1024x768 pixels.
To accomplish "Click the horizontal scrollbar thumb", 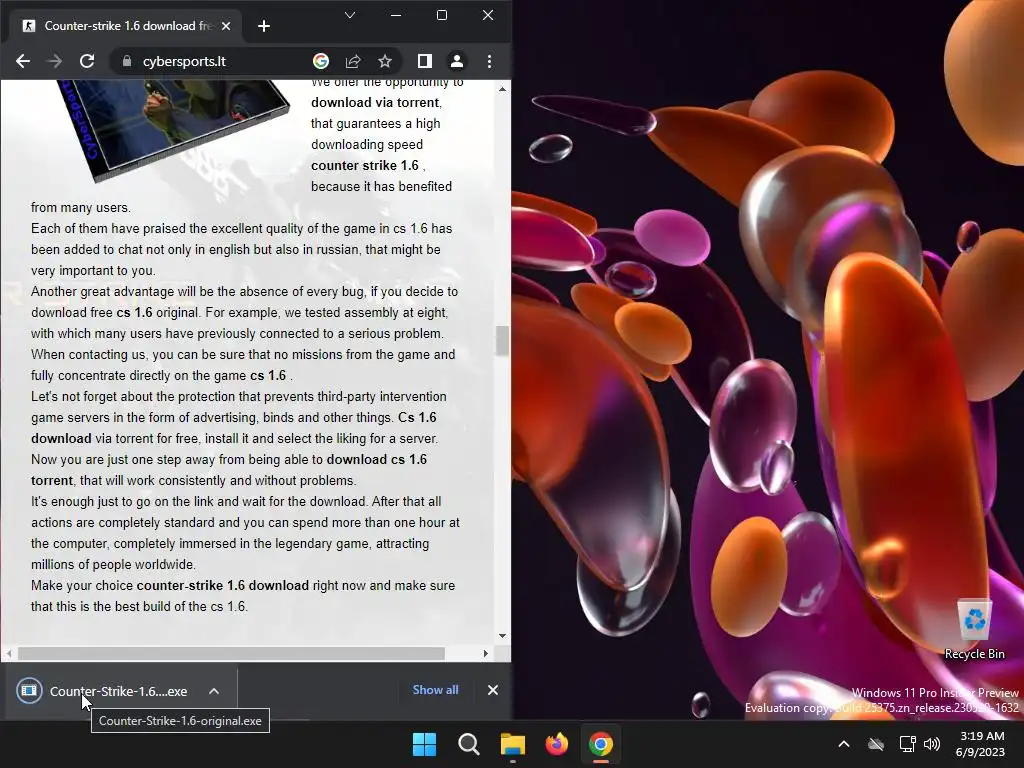I will [231, 653].
